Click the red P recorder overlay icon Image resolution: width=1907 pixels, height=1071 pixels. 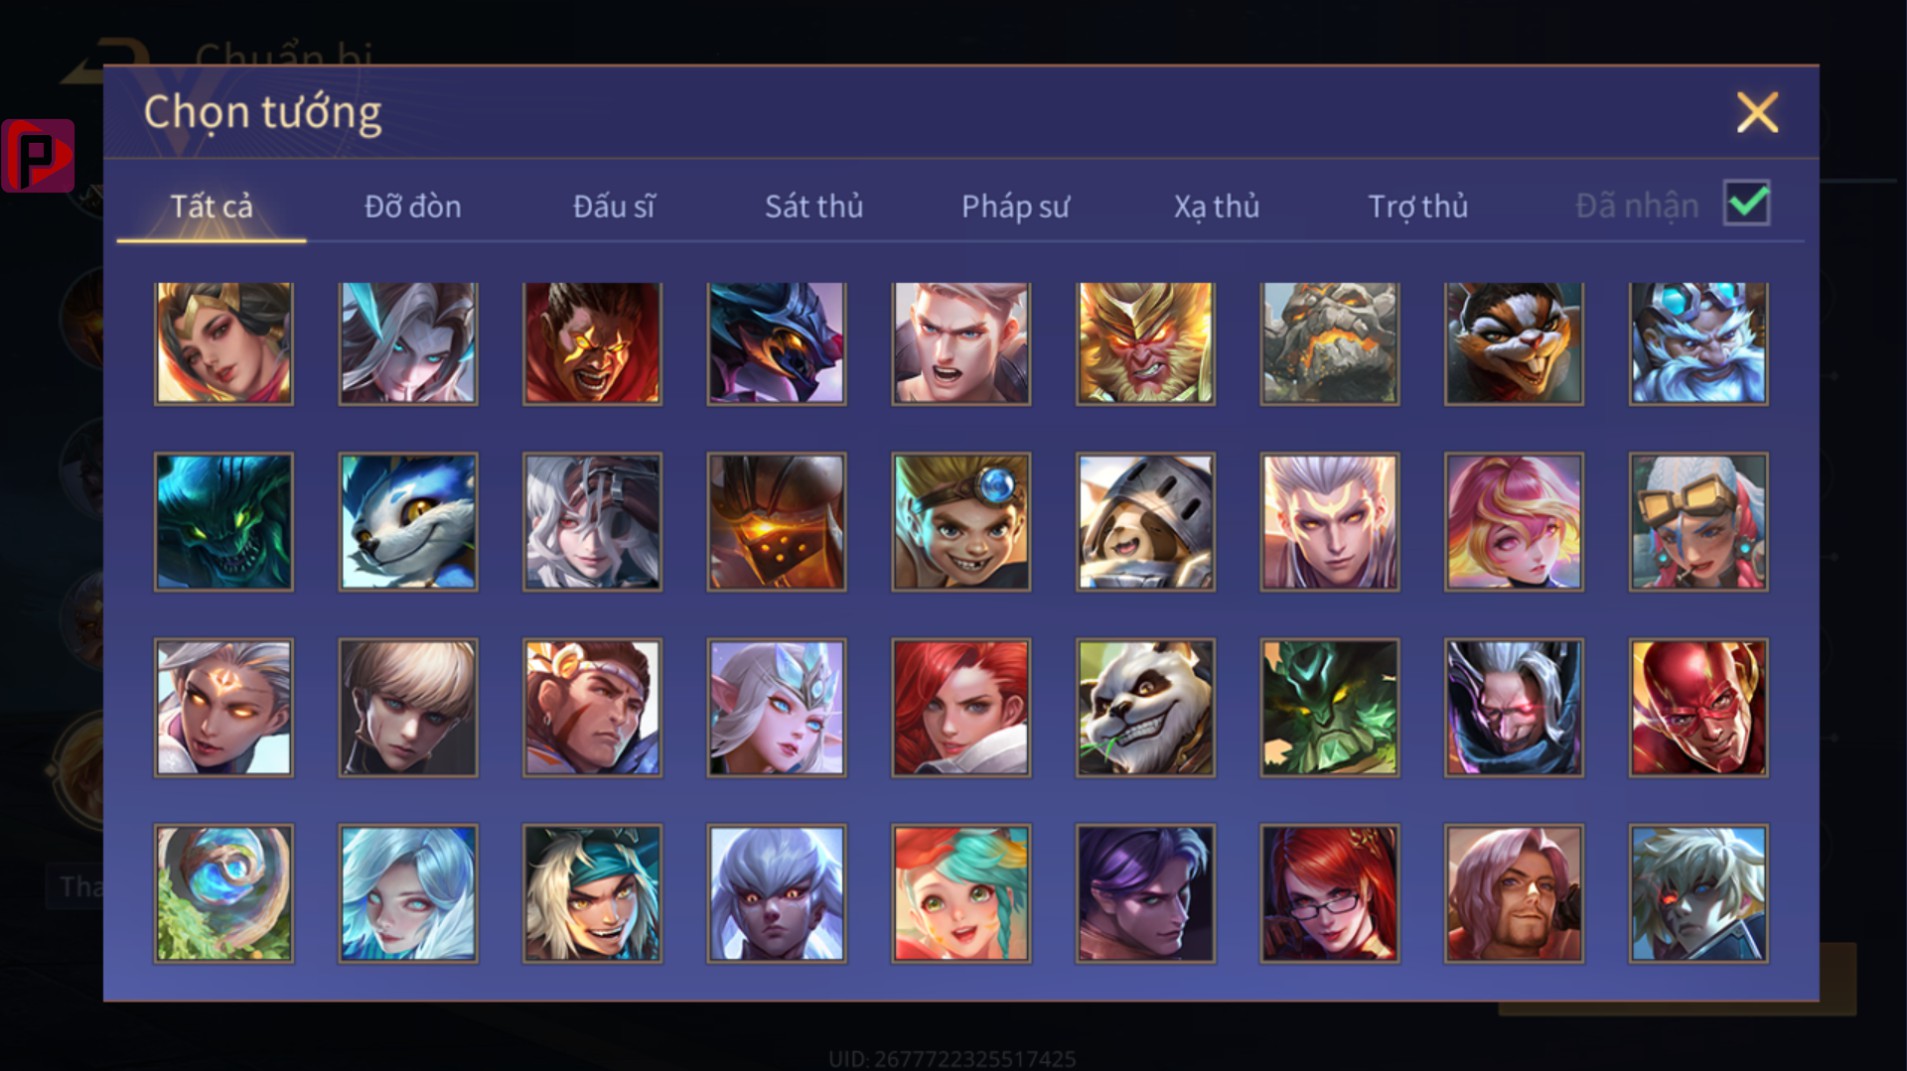tap(38, 155)
